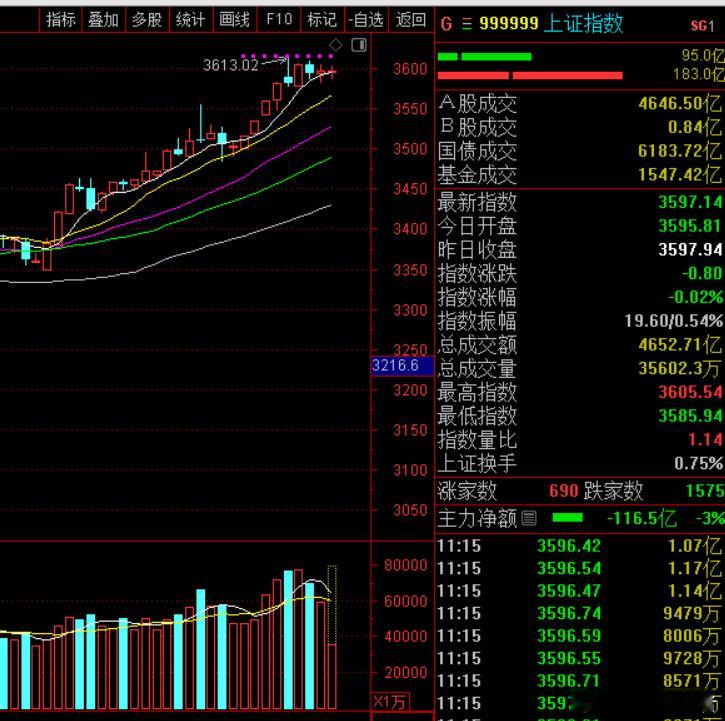Click the 最新指数 value 3597.14
The image size is (725, 721).
click(690, 202)
